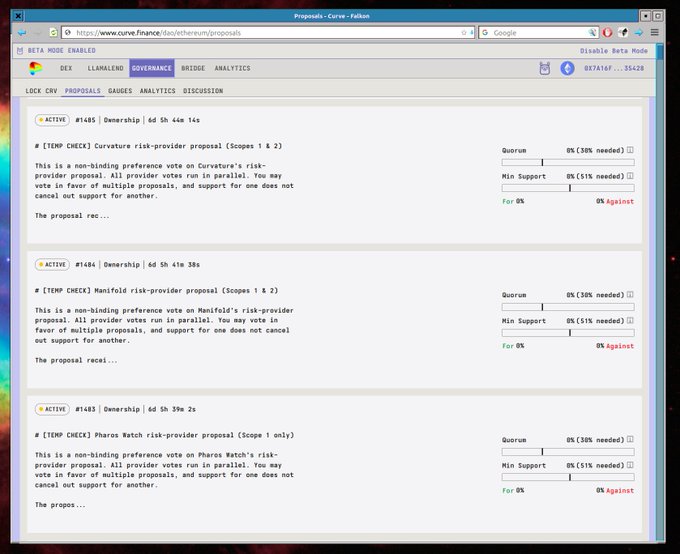Open wallet address 0X7A16F...35428
680x554 pixels.
click(614, 68)
